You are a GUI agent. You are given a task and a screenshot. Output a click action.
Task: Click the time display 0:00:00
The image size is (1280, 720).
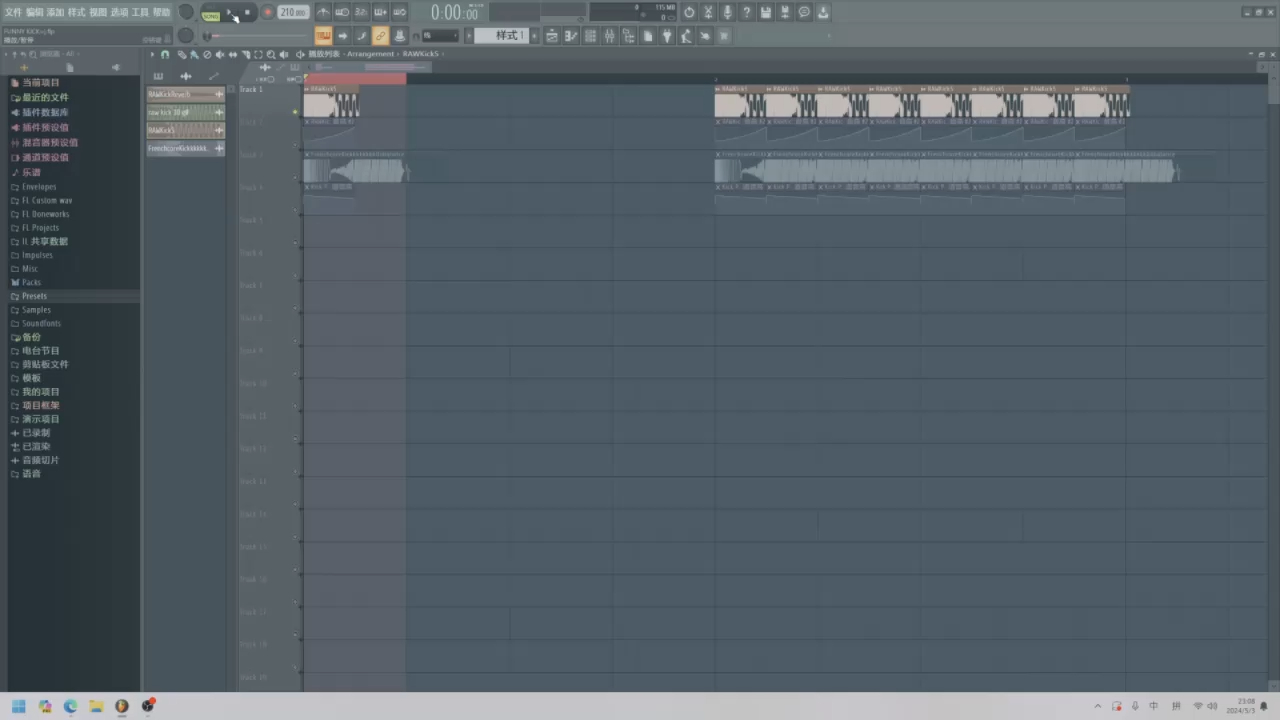[455, 13]
